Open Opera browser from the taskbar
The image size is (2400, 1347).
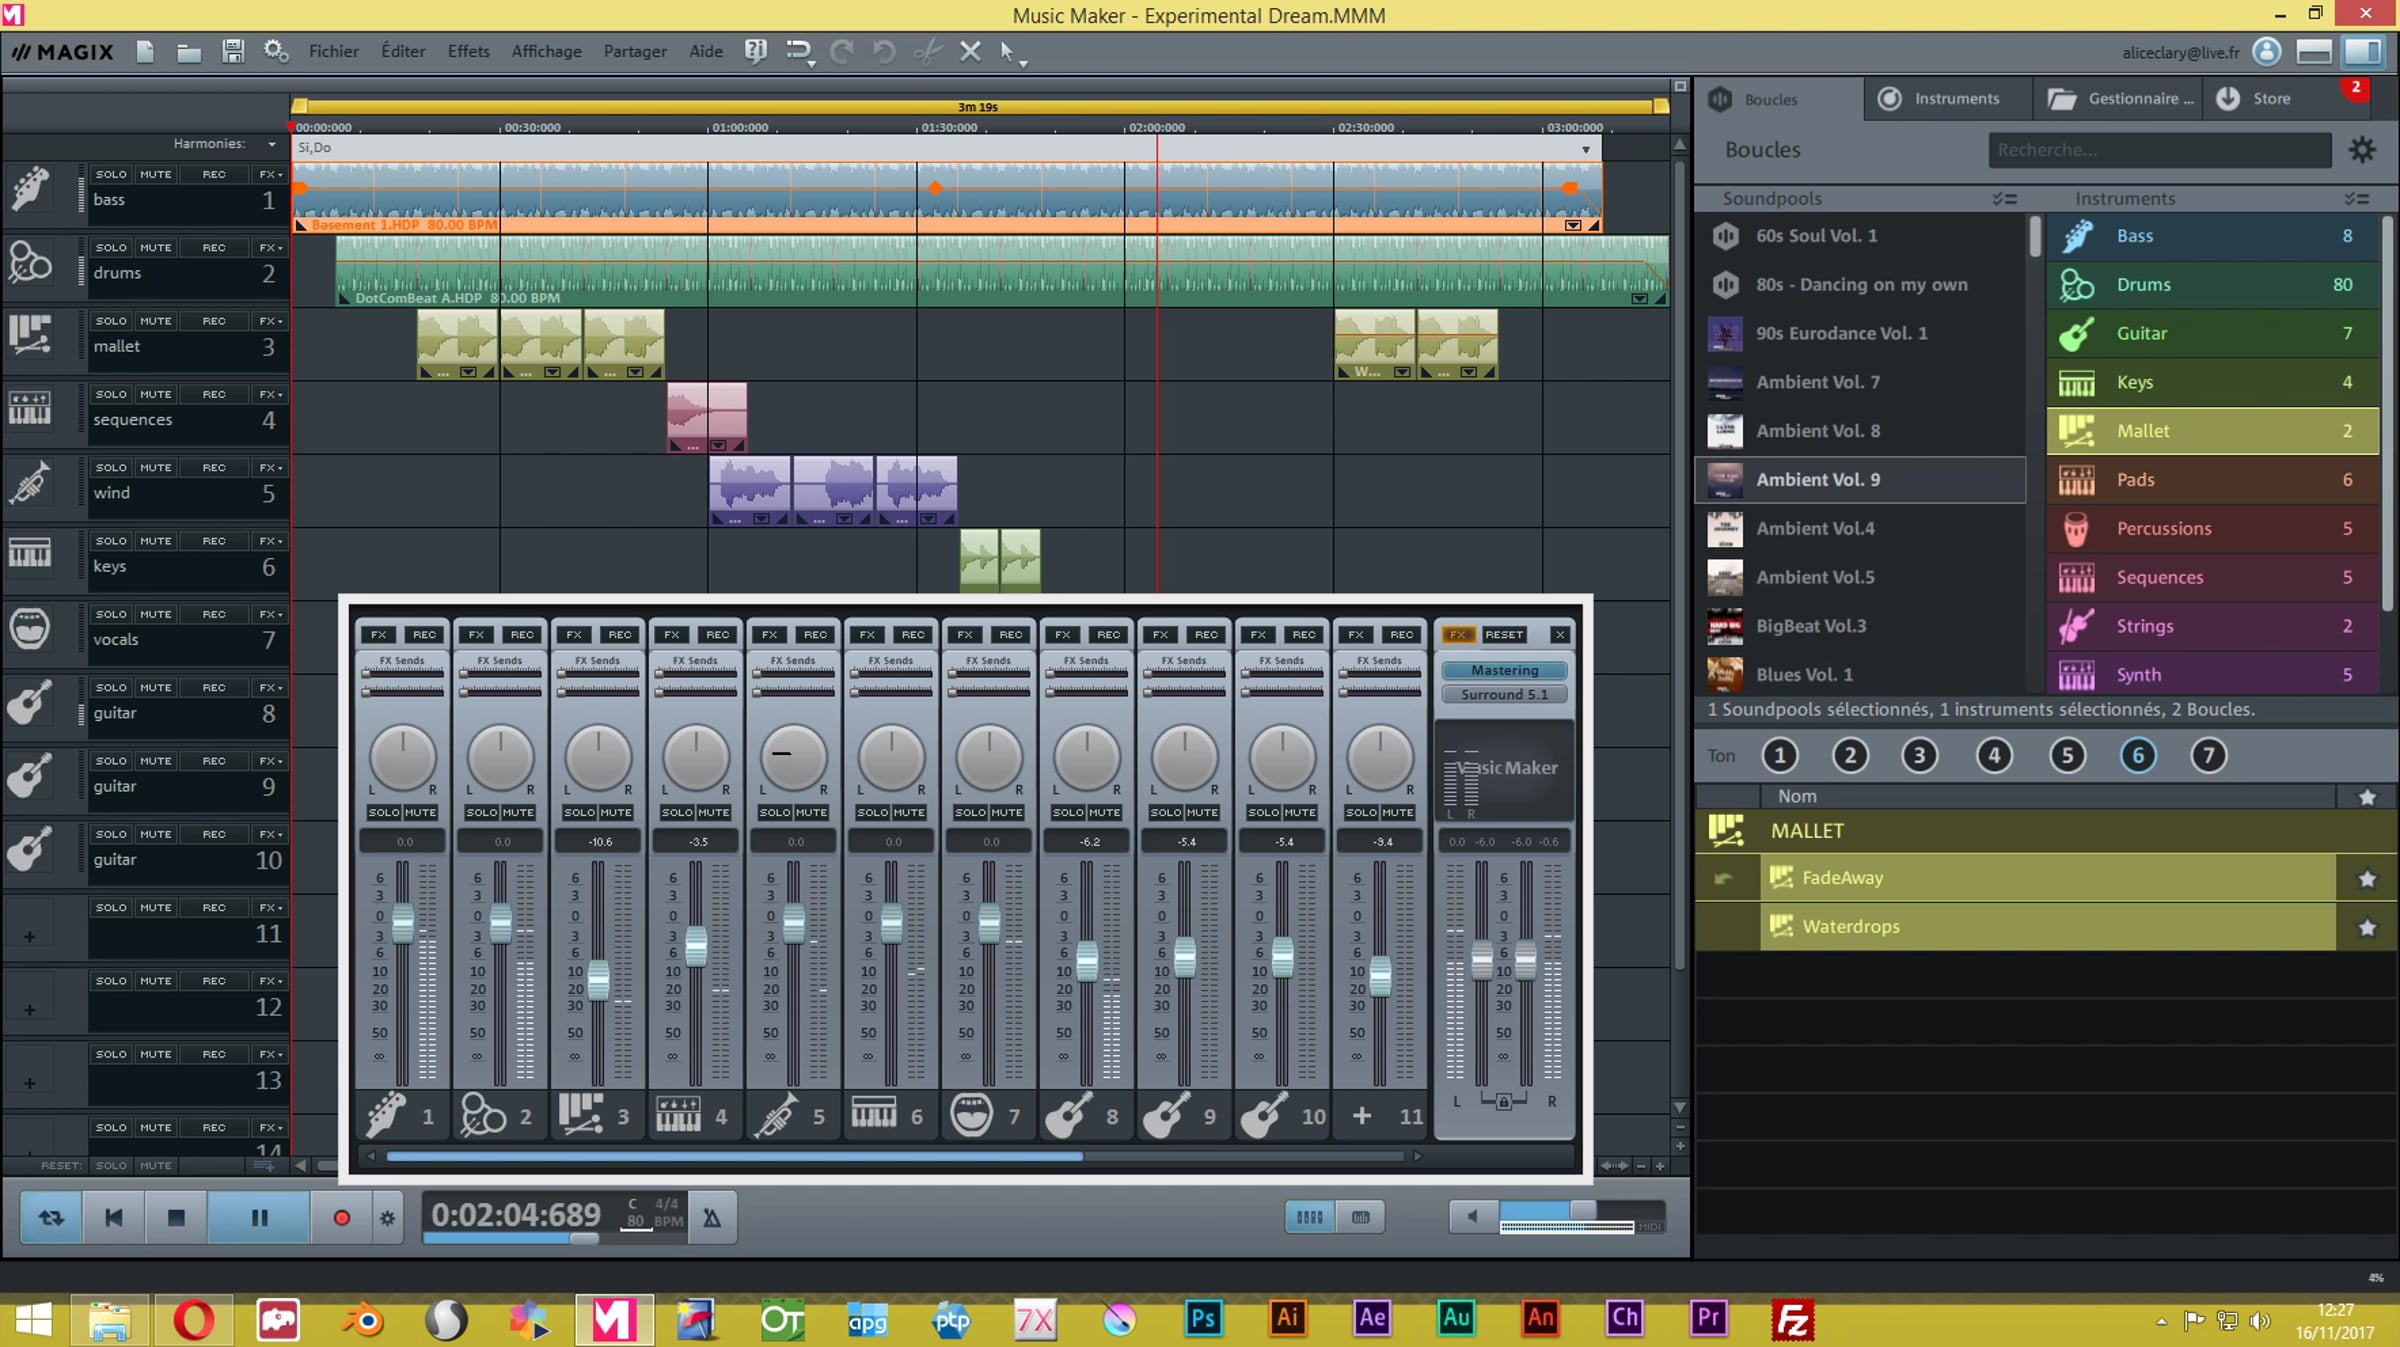(193, 1319)
